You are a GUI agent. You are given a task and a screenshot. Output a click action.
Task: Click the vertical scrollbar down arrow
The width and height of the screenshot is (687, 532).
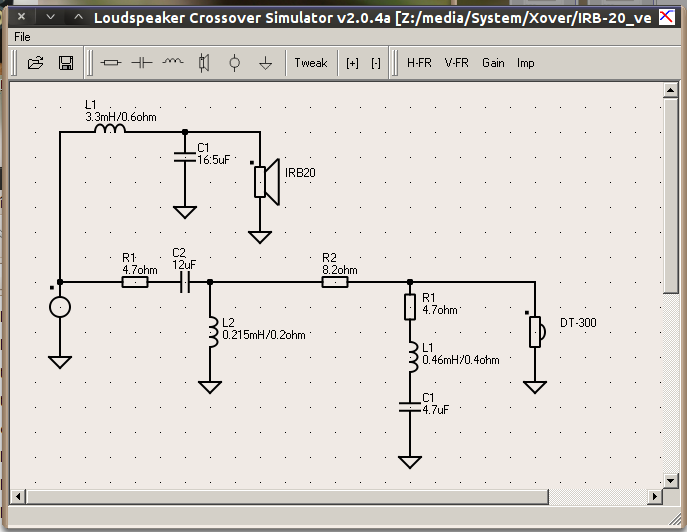(671, 480)
